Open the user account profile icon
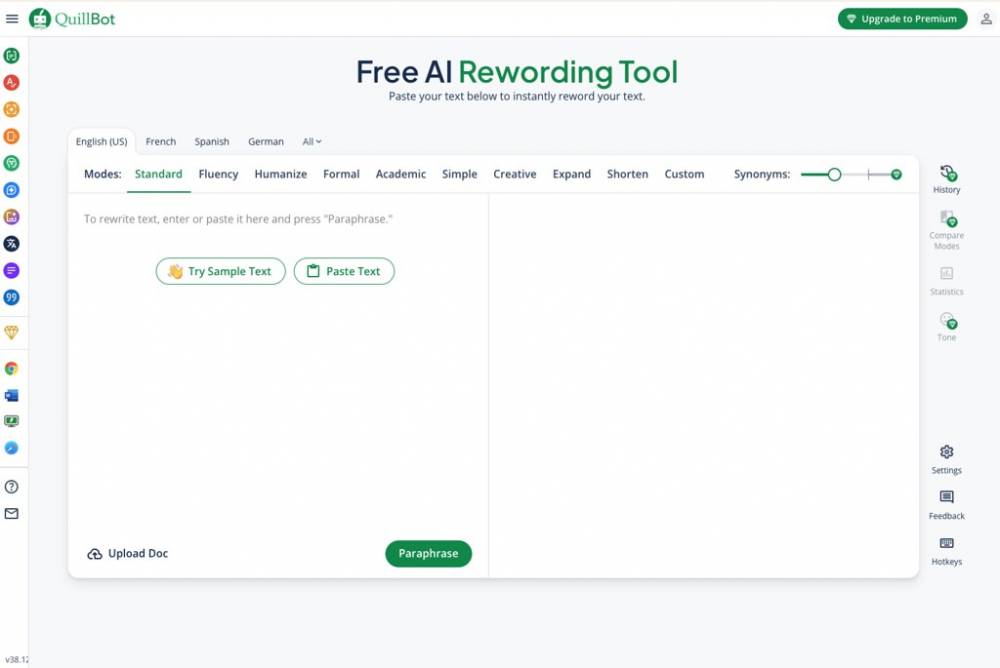 click(x=986, y=18)
